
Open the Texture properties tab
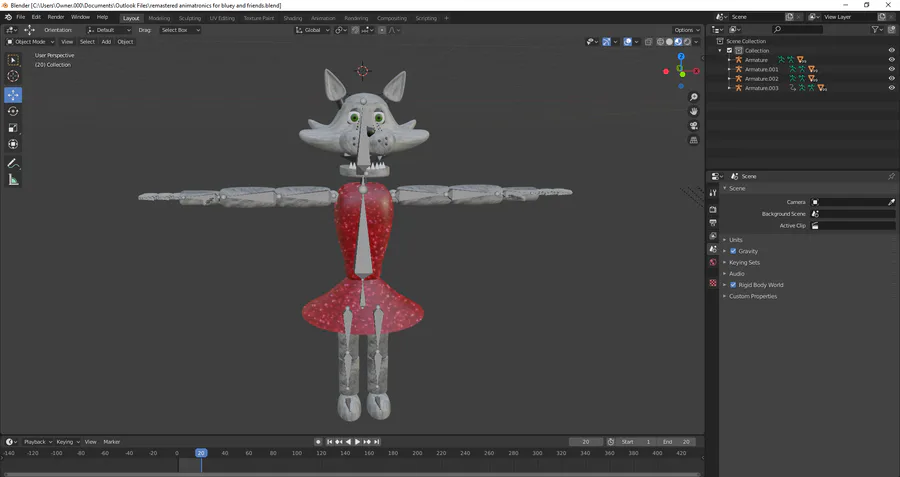[713, 282]
